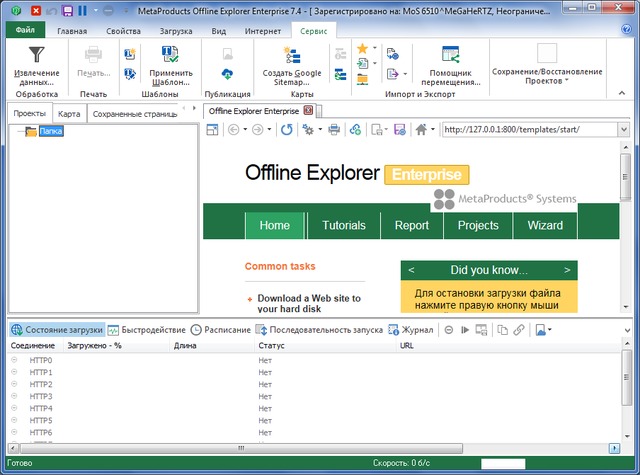Expand the browser settings gear dropdown arrow
The image size is (640, 475).
[319, 130]
